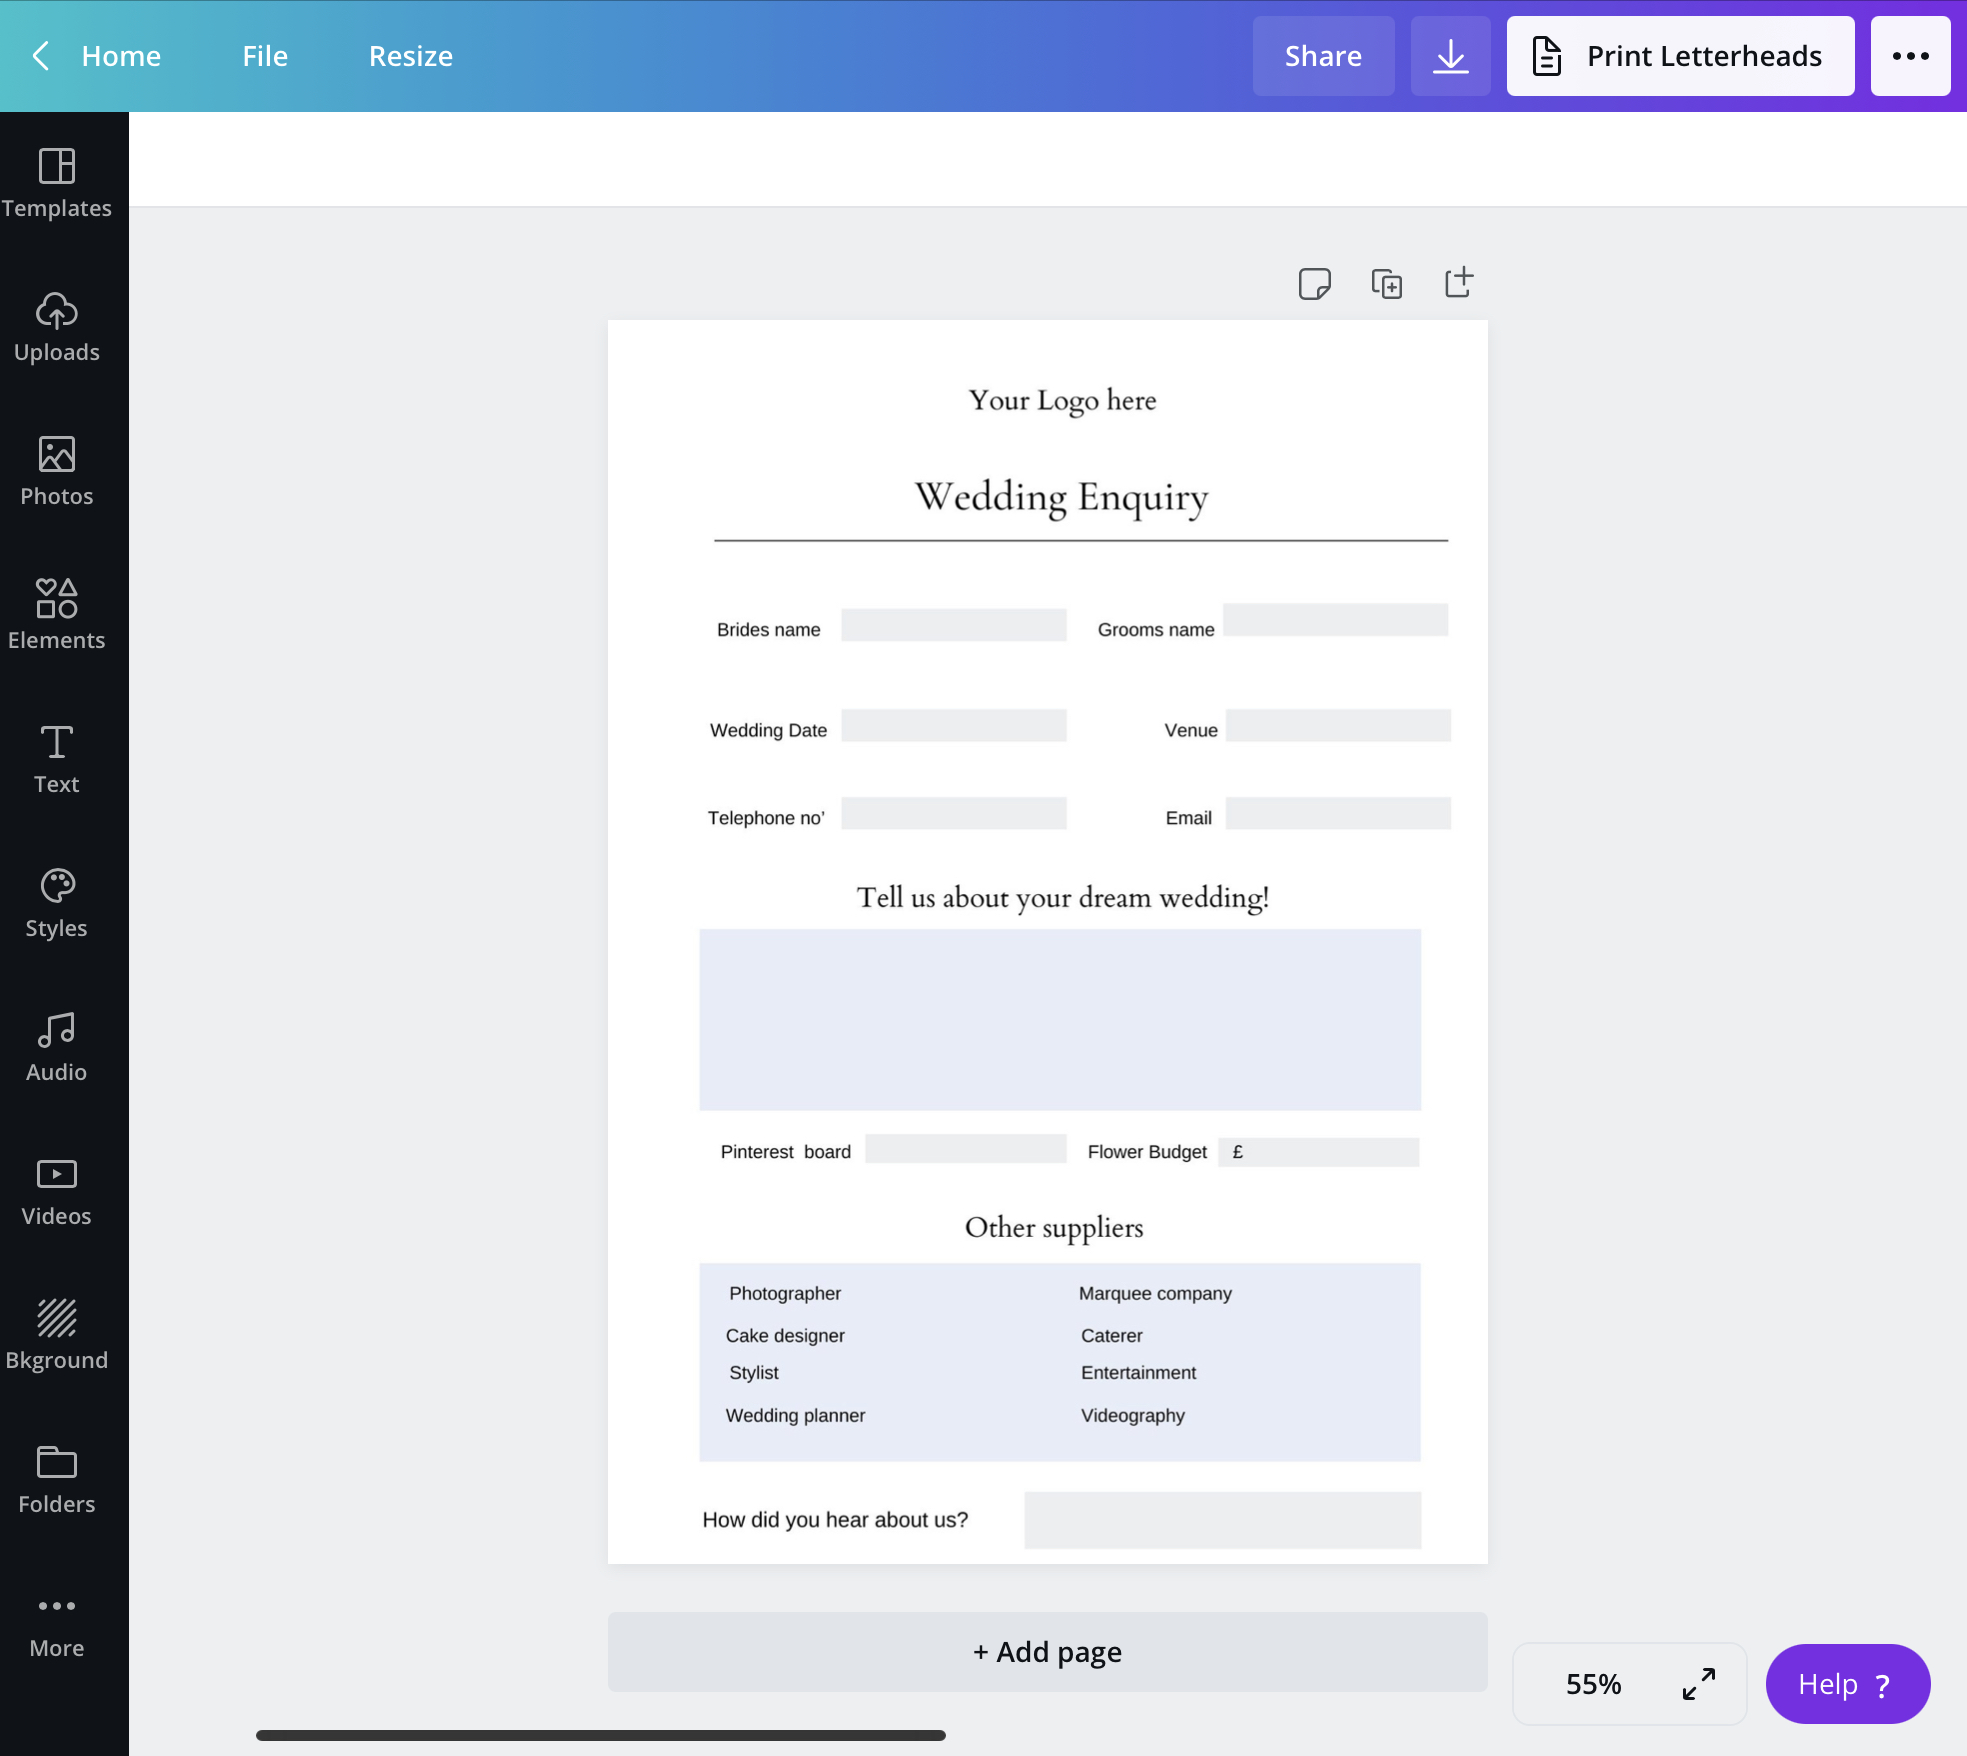Open the File menu
Image resolution: width=1967 pixels, height=1756 pixels.
click(x=265, y=56)
